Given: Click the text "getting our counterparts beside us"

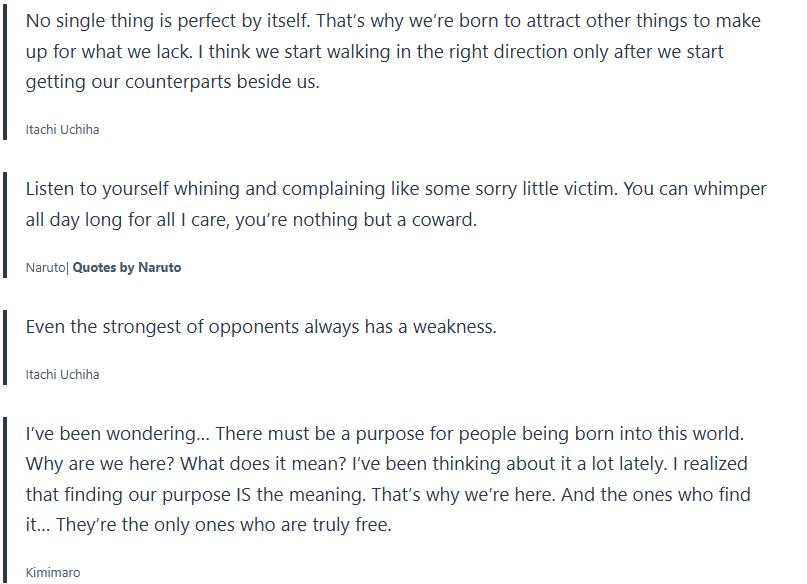Looking at the screenshot, I should pos(172,82).
